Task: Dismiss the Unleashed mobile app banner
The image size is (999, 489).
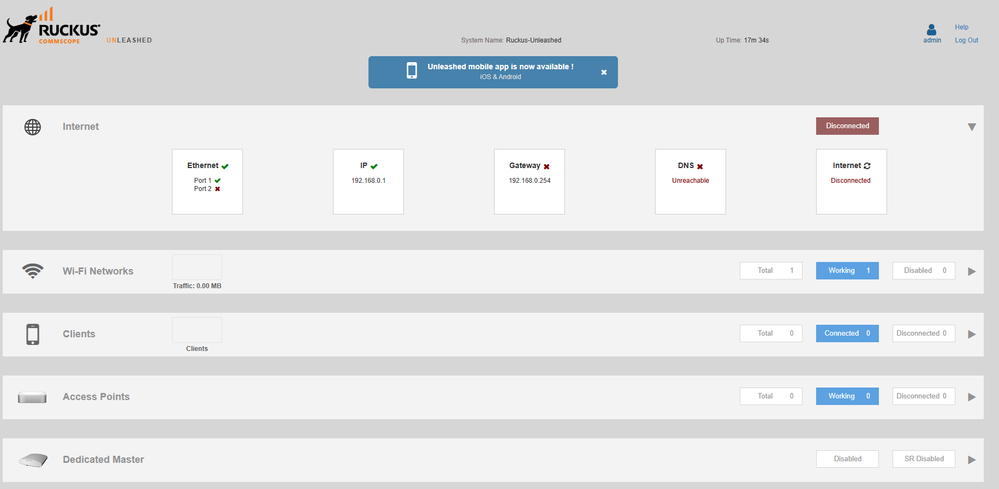Action: coord(603,72)
